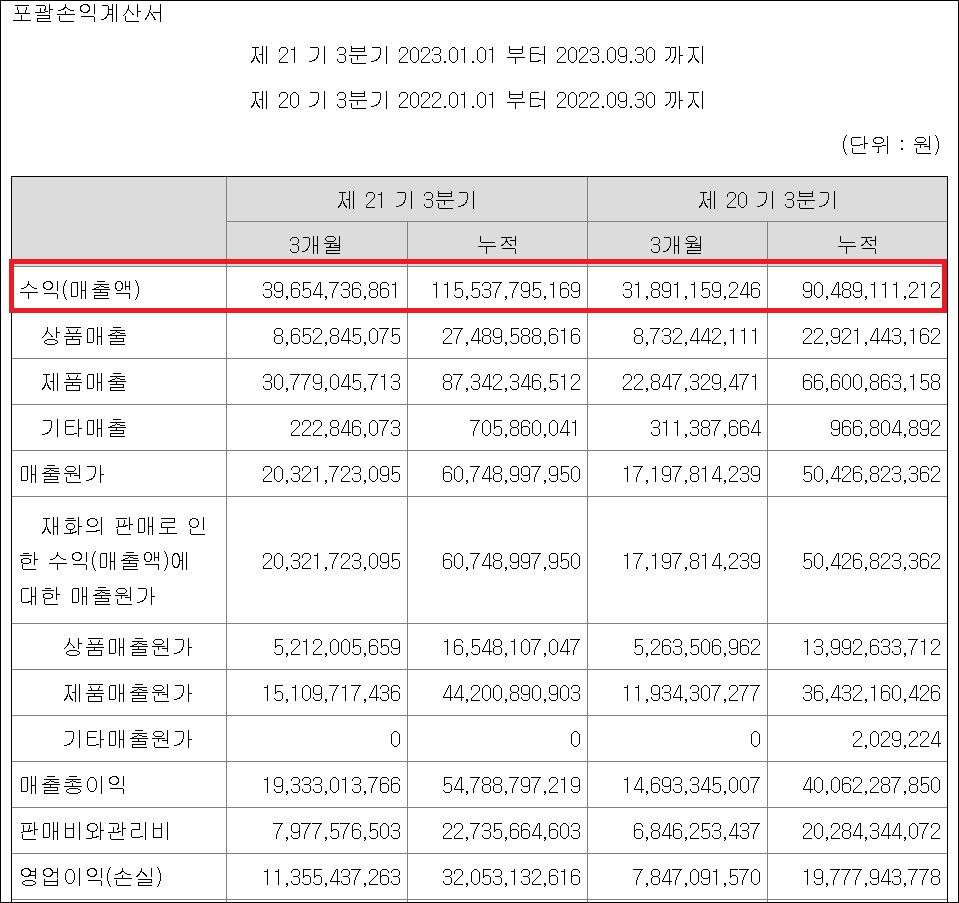Click the value 5,263,506,962
The width and height of the screenshot is (959, 903).
[697, 647]
